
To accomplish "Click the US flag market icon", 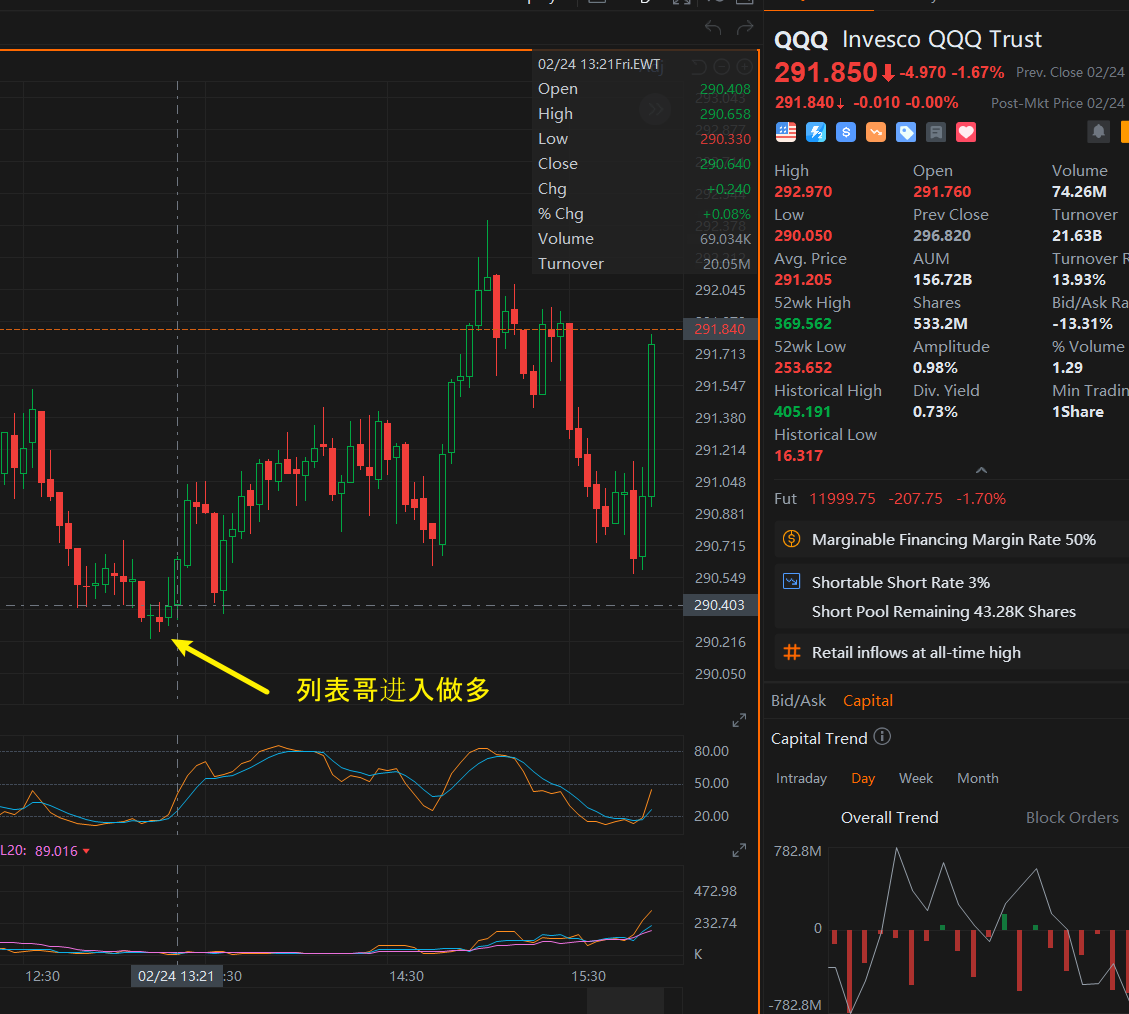I will (x=786, y=132).
